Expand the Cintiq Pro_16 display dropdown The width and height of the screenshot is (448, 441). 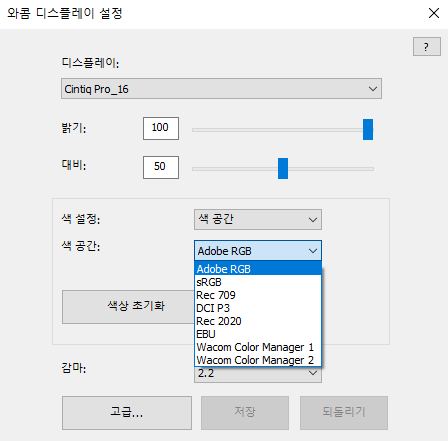tap(221, 89)
